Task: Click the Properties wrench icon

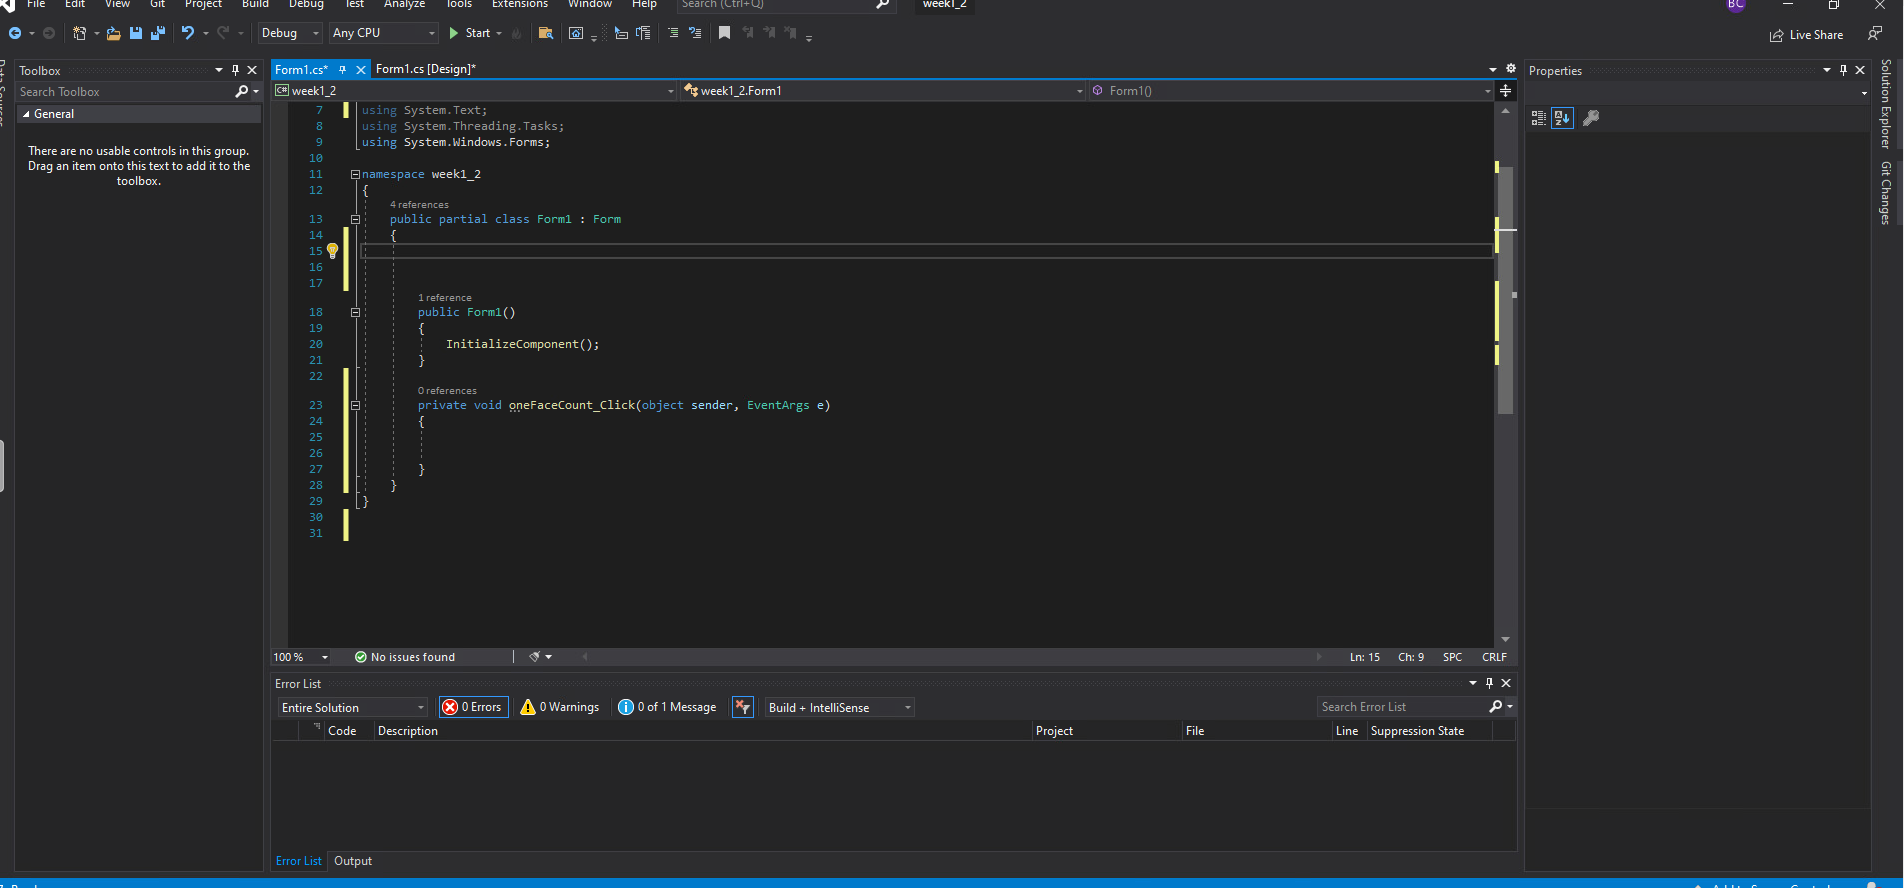Action: pyautogui.click(x=1591, y=118)
